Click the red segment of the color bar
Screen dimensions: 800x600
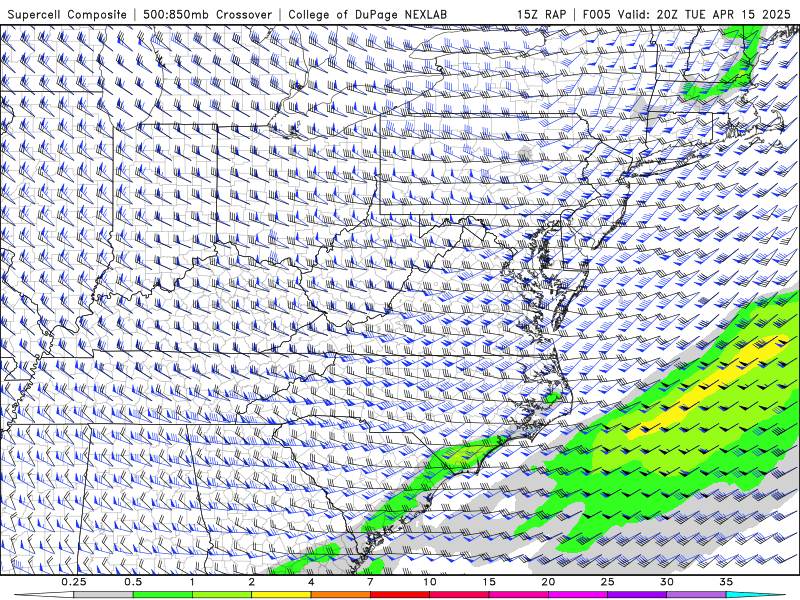coord(399,595)
